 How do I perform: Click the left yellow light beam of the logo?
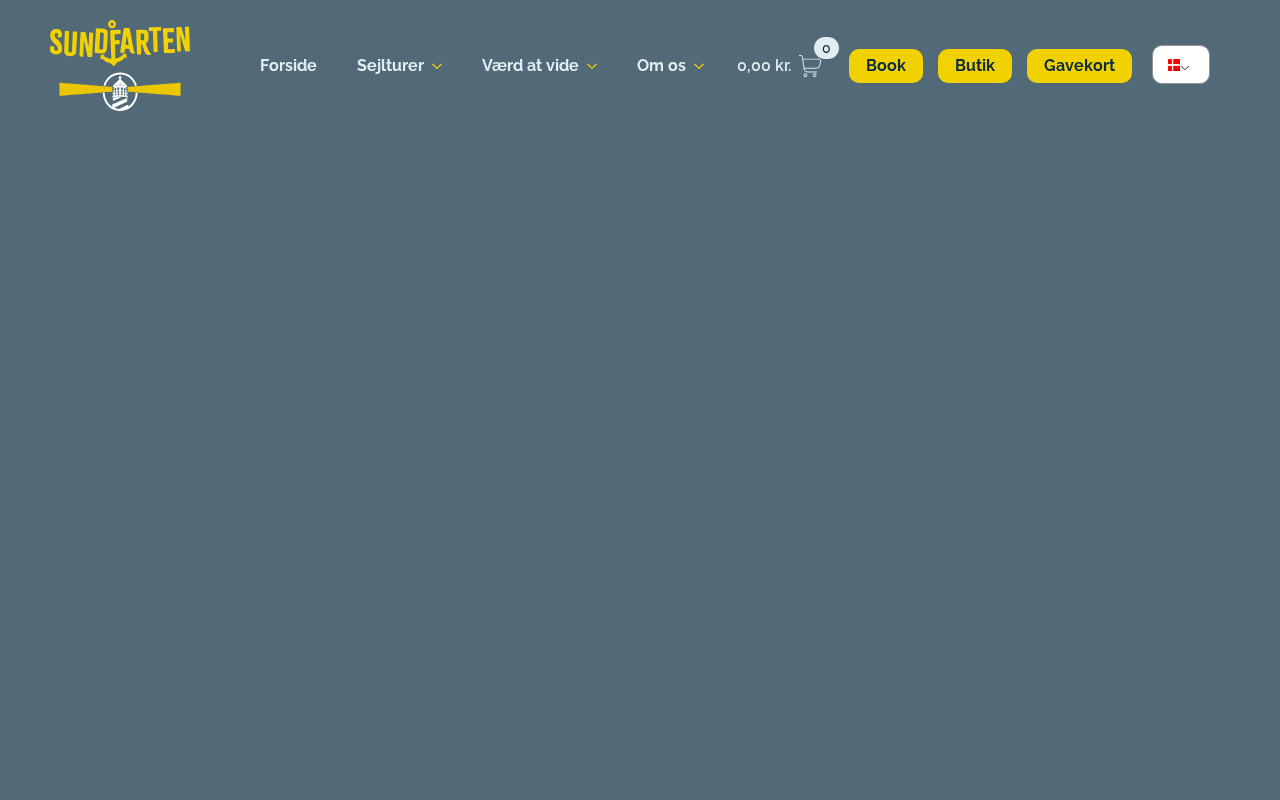pos(81,89)
